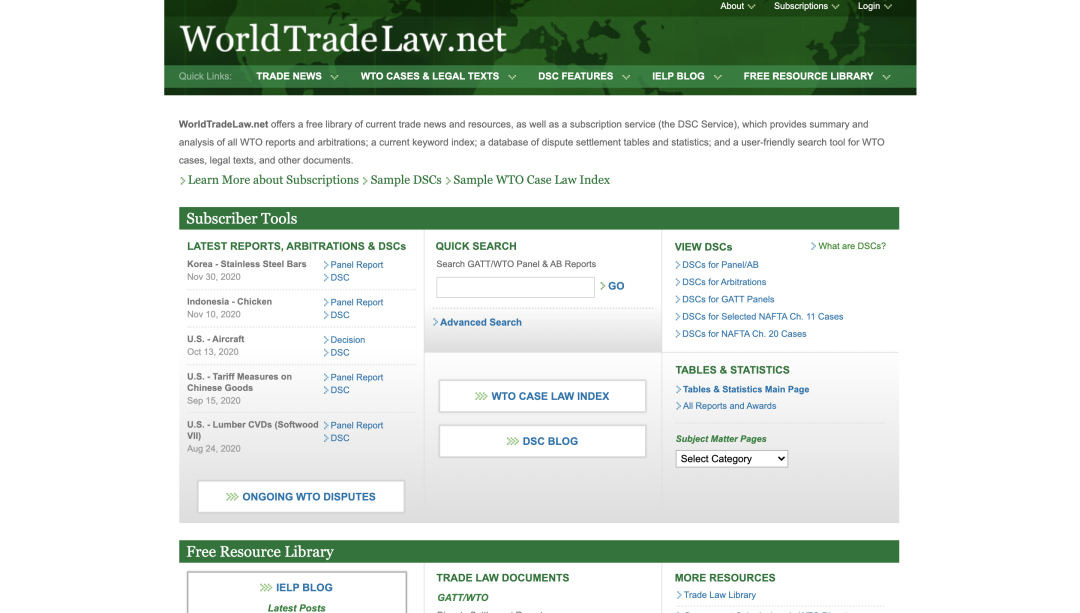Expand WTO CASES & LEGAL TEXTS menu
Viewport: 1080px width, 613px height.
tap(437, 76)
